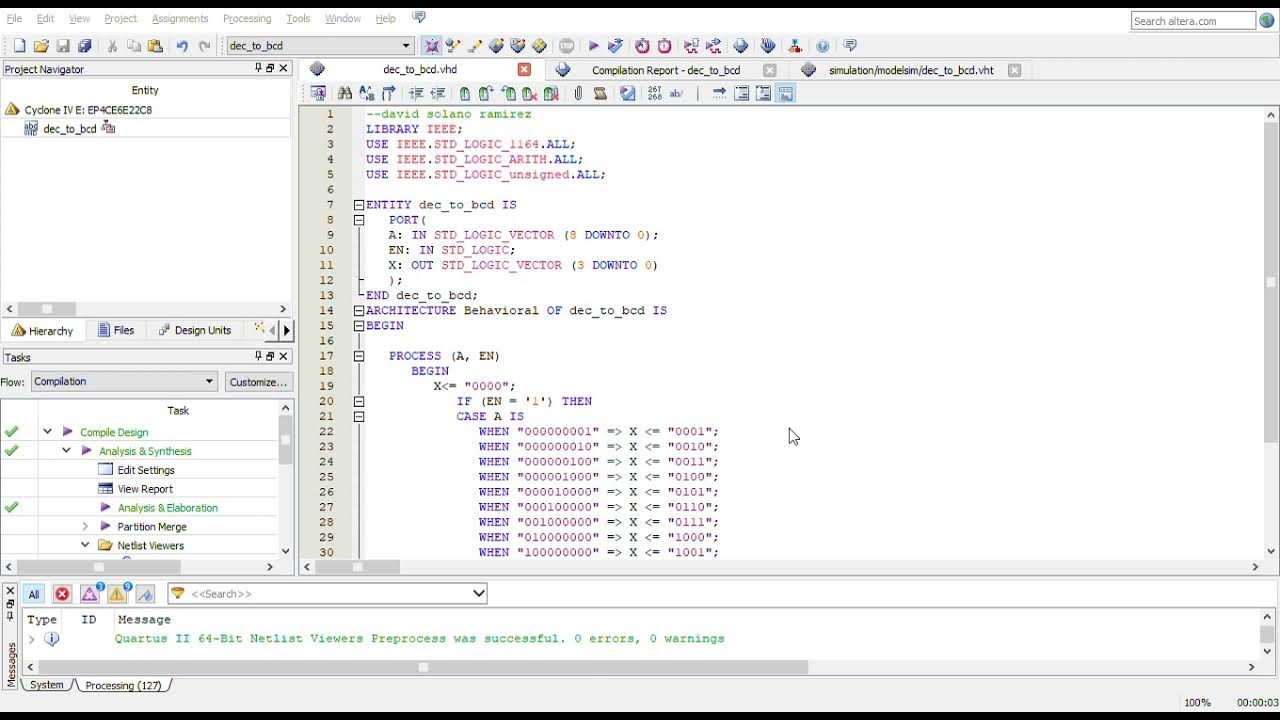The width and height of the screenshot is (1280, 720).
Task: Open the first clock-shaped toolbar icon
Action: [x=642, y=46]
